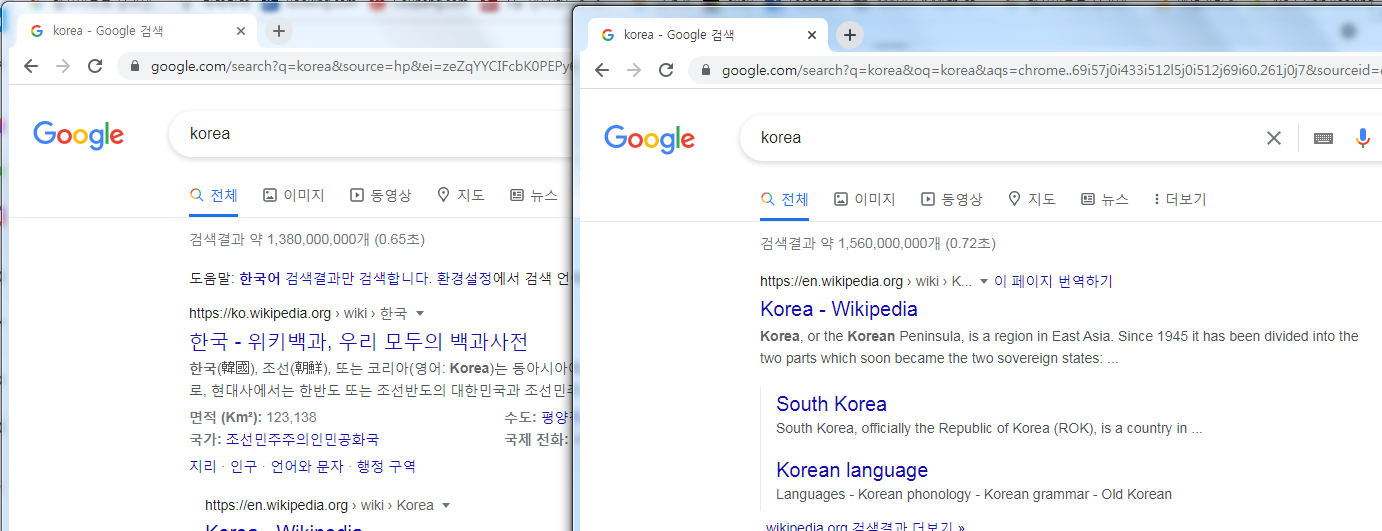Go forward in the left Chrome window
1382x531 pixels.
pos(63,66)
